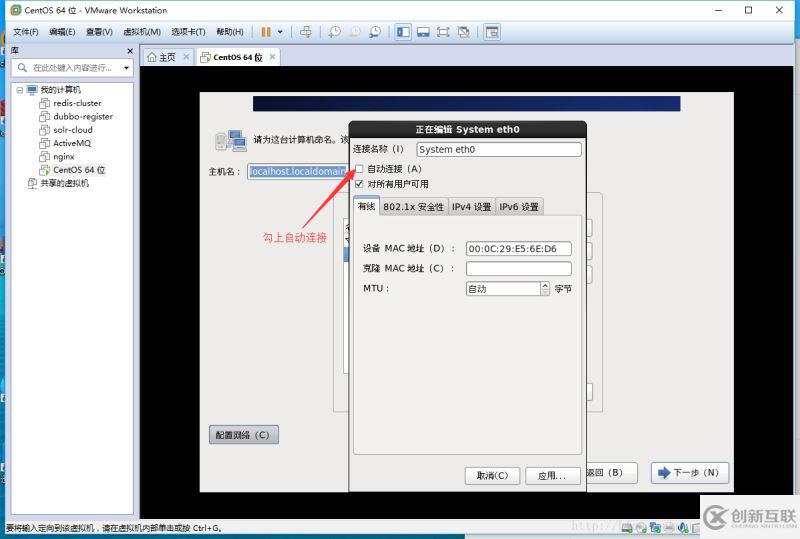Open the 选项卡(T) menu

pos(188,32)
